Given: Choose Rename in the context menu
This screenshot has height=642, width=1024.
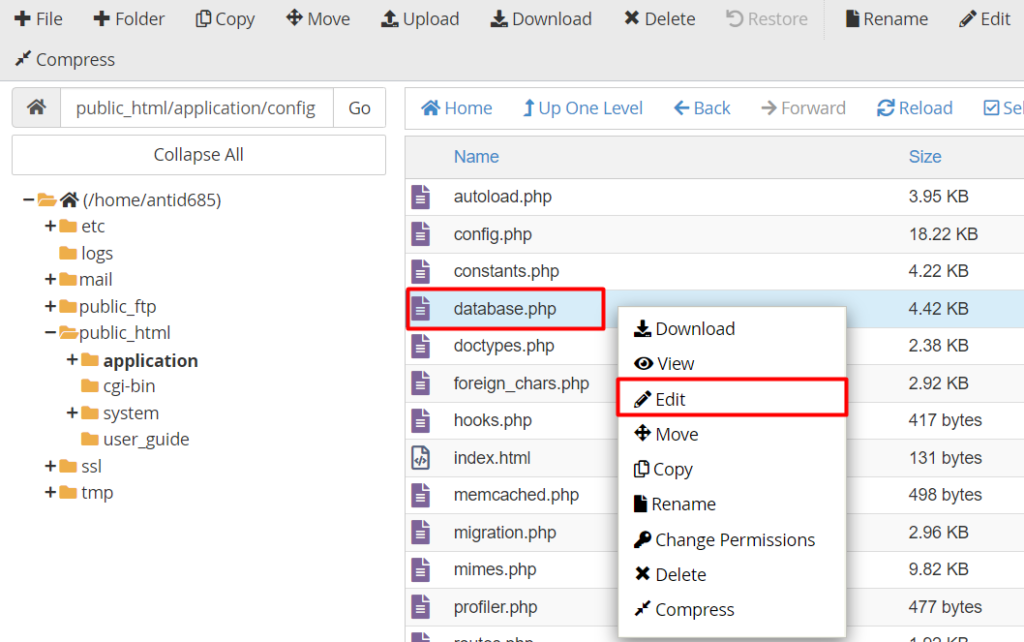Looking at the screenshot, I should pos(731,504).
